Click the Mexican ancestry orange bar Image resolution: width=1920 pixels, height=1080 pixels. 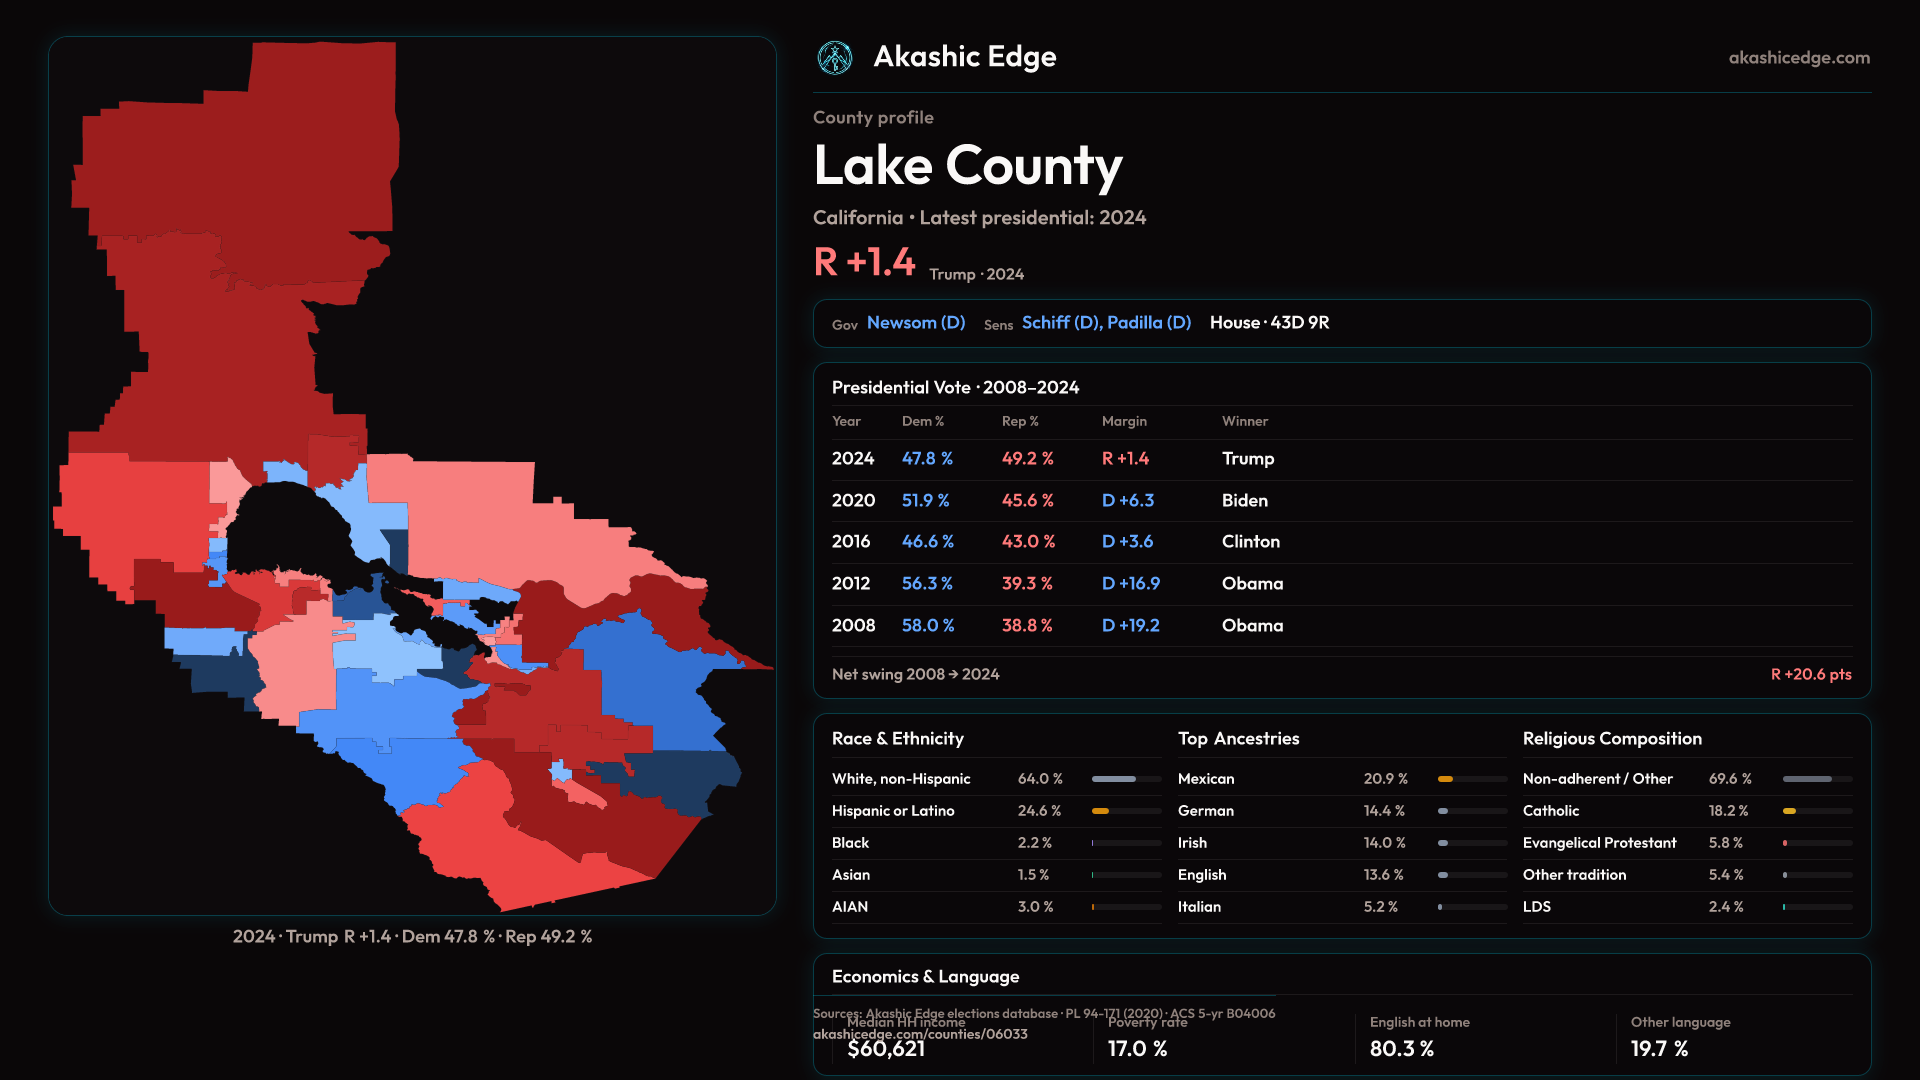[x=1446, y=779]
